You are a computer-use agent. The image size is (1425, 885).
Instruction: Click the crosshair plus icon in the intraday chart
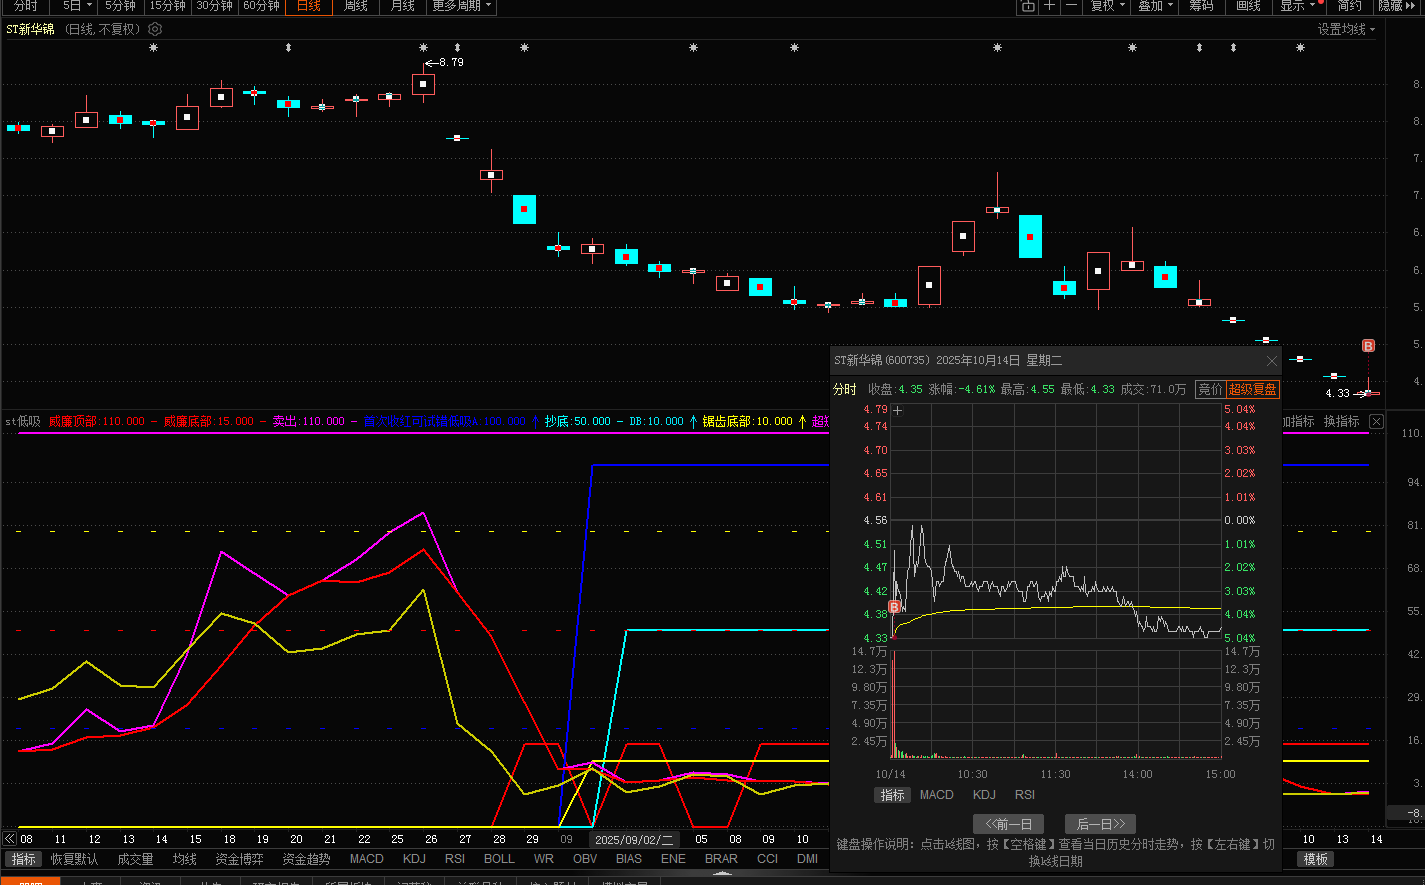click(x=898, y=410)
